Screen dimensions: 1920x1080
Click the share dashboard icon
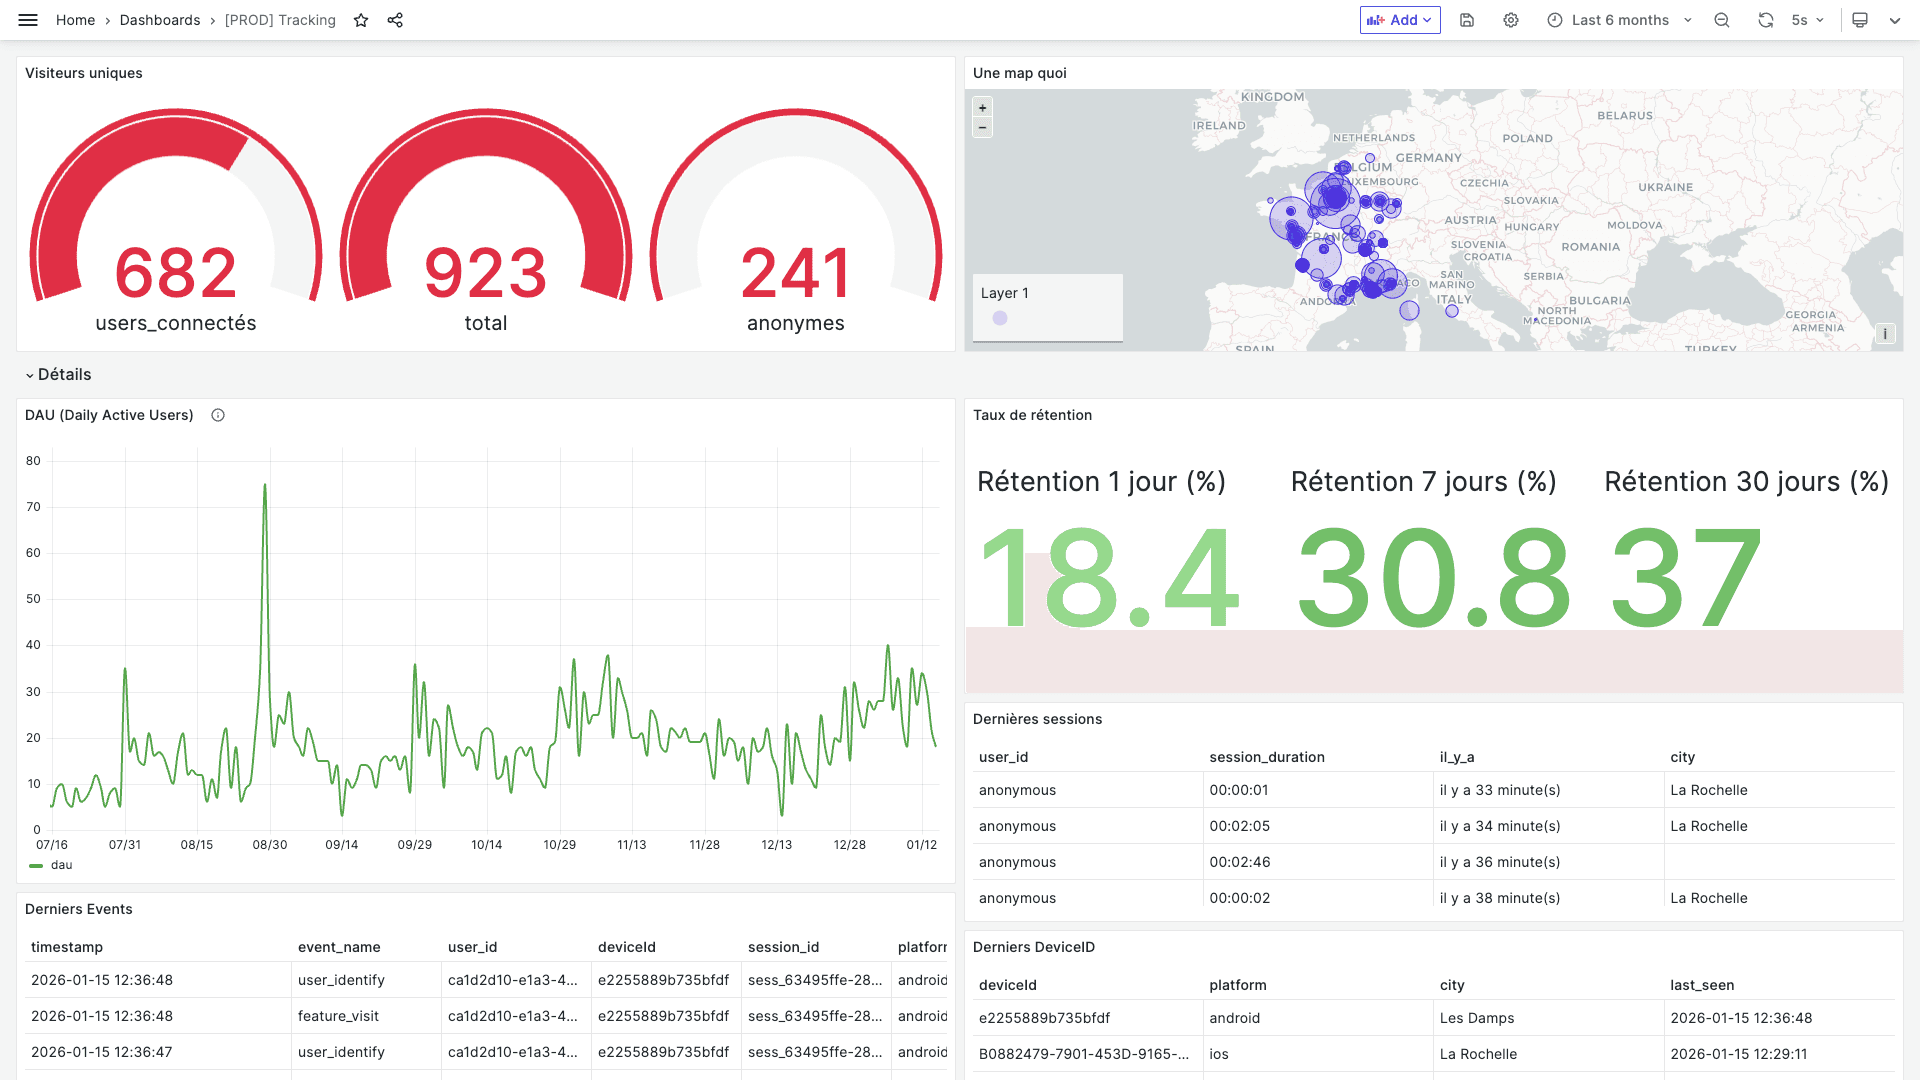point(395,20)
